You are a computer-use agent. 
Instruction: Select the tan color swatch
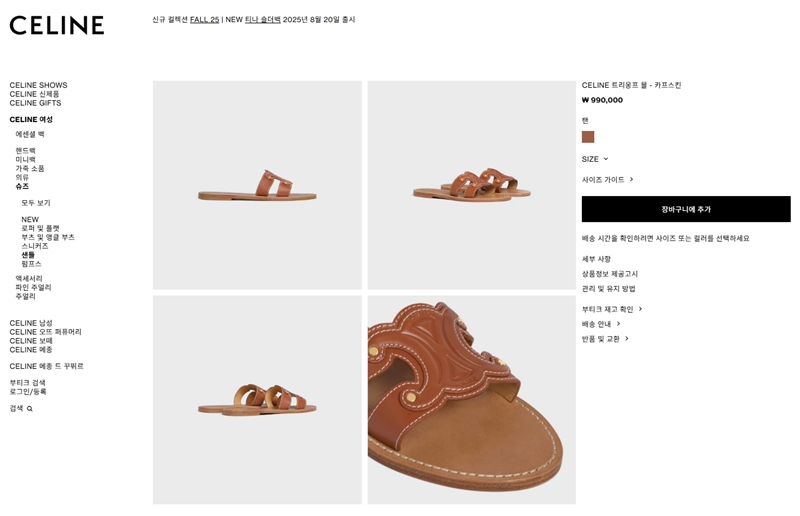(588, 137)
